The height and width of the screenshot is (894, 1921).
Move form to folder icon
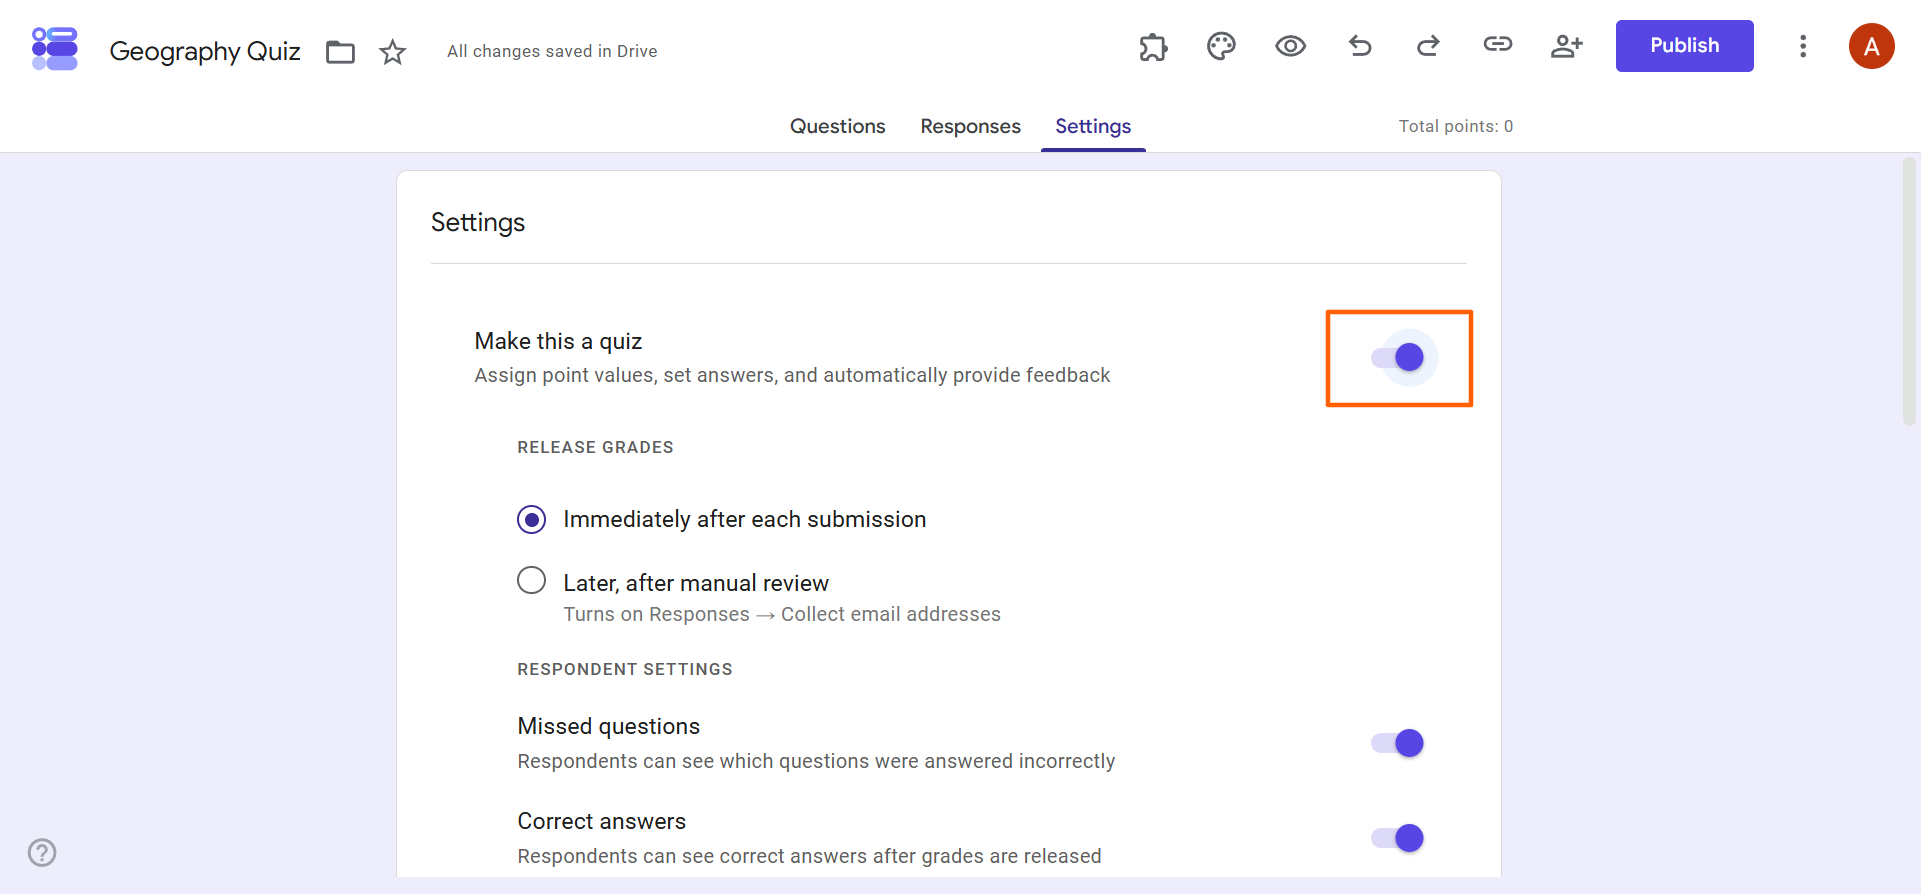pyautogui.click(x=341, y=51)
